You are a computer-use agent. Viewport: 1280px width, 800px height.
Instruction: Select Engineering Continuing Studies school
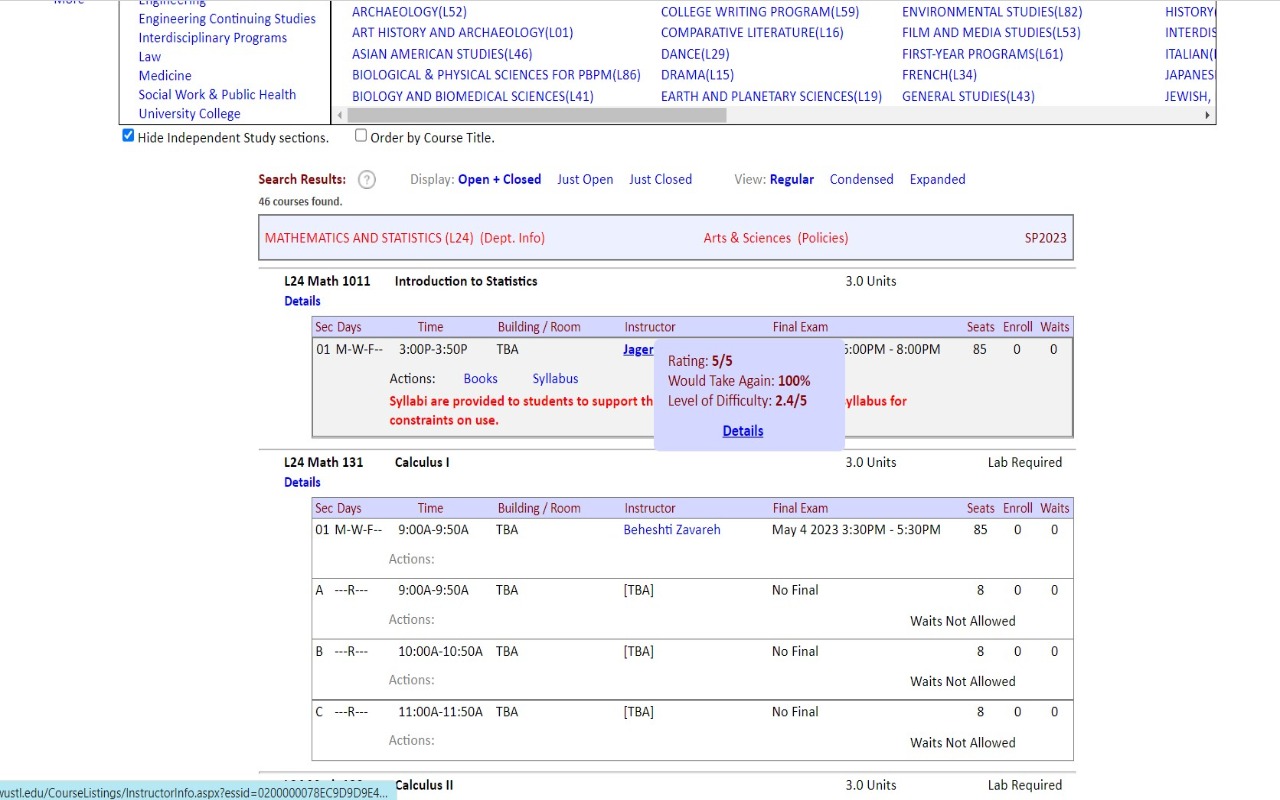point(227,19)
